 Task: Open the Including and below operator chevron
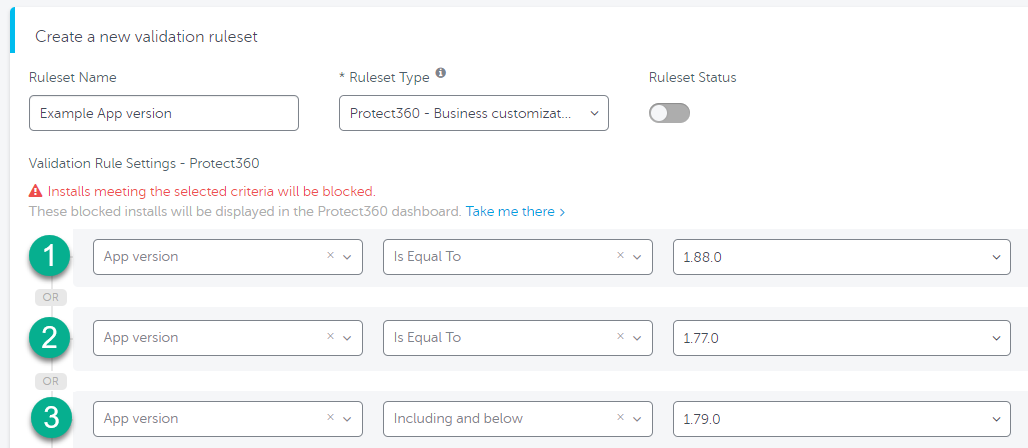pos(637,419)
